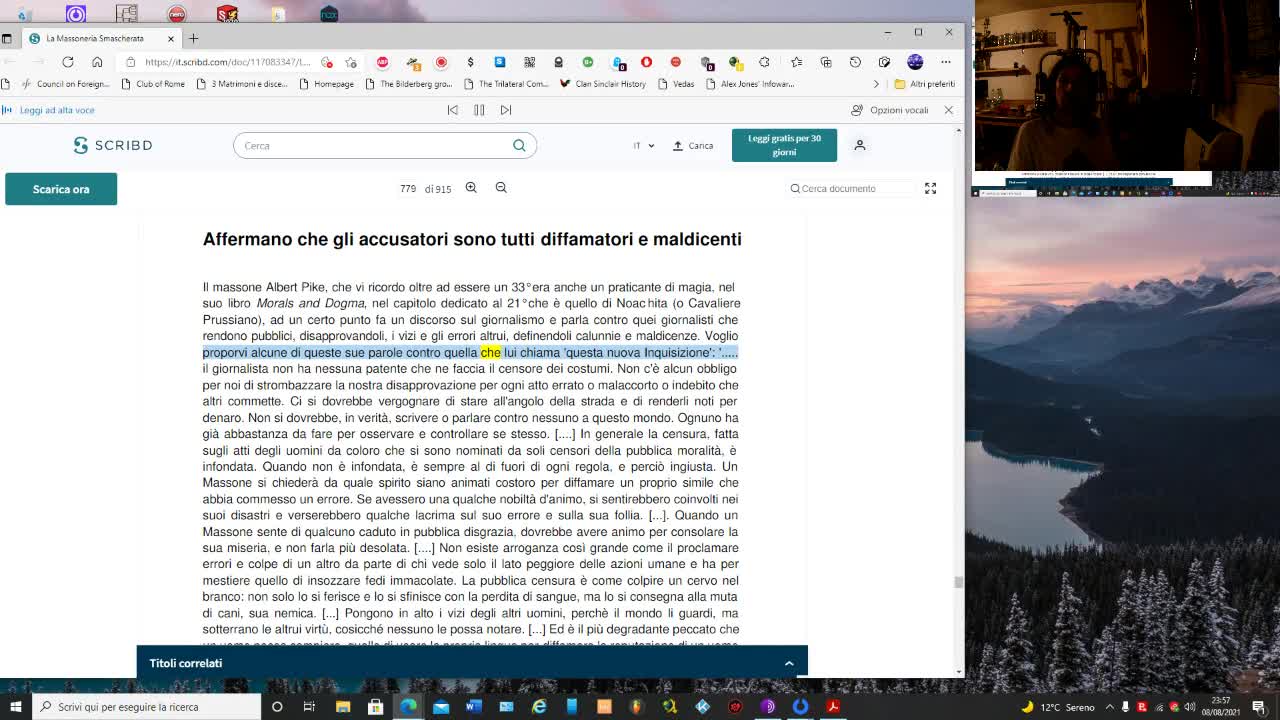The image size is (1280, 720).
Task: Open Opzioni vocali voice options
Action: pos(890,110)
